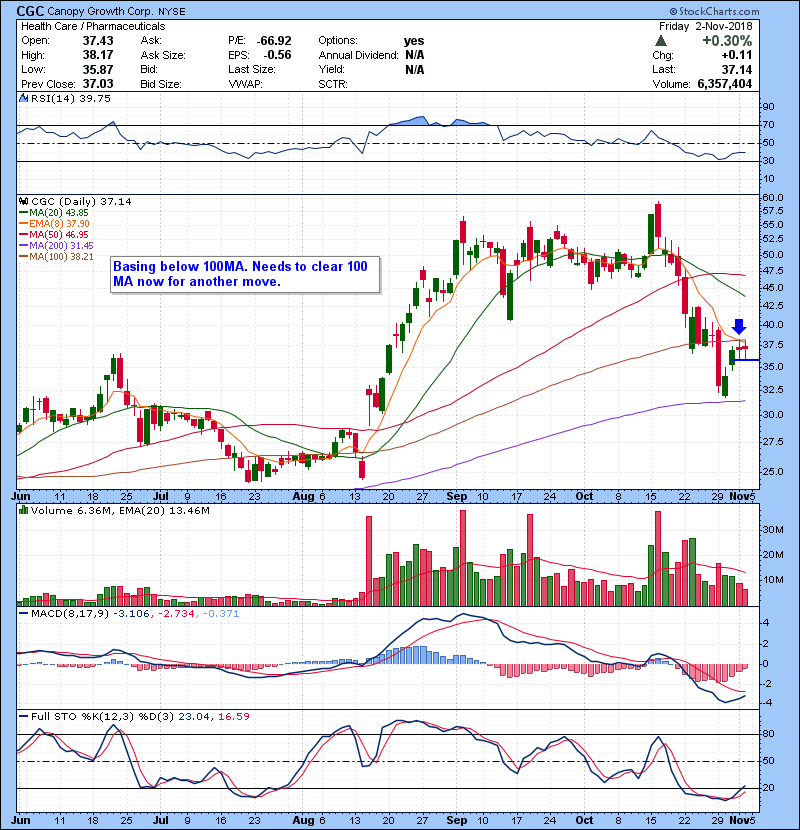This screenshot has height=830, width=800.
Task: Click the RSI(14) 39.75 panel label
Action: 70,98
